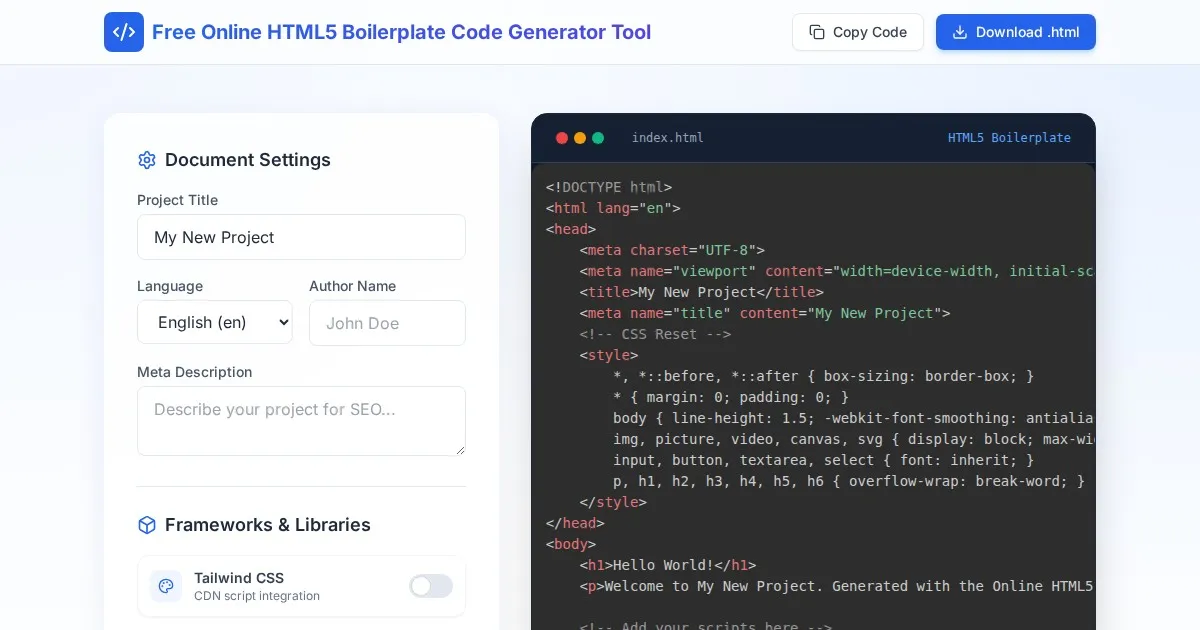Focus the Meta Description text area
The height and width of the screenshot is (630, 1200).
(301, 420)
